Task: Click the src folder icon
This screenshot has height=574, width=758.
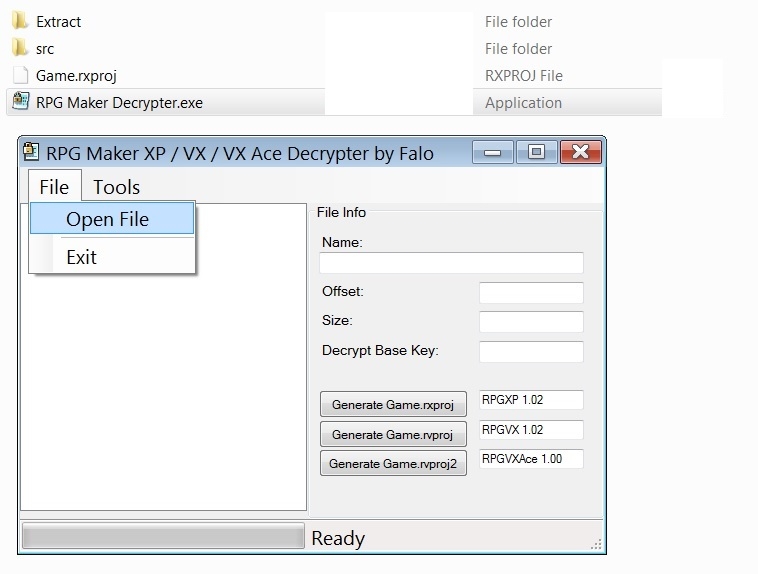Action: [20, 48]
